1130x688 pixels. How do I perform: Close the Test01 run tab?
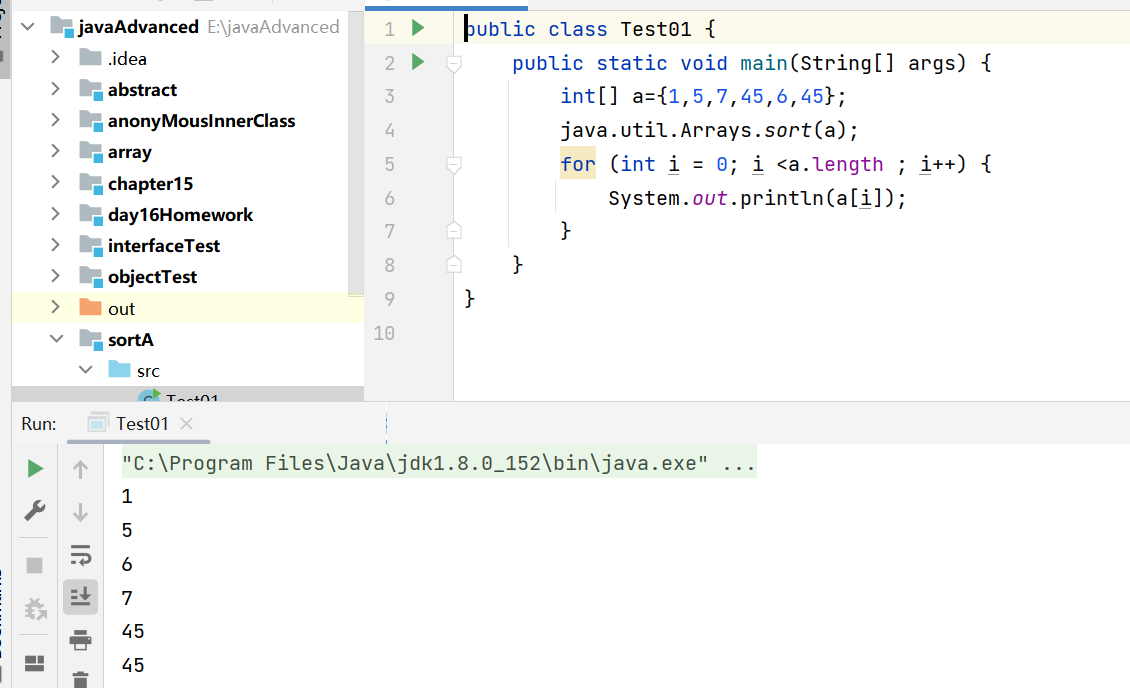[x=186, y=424]
